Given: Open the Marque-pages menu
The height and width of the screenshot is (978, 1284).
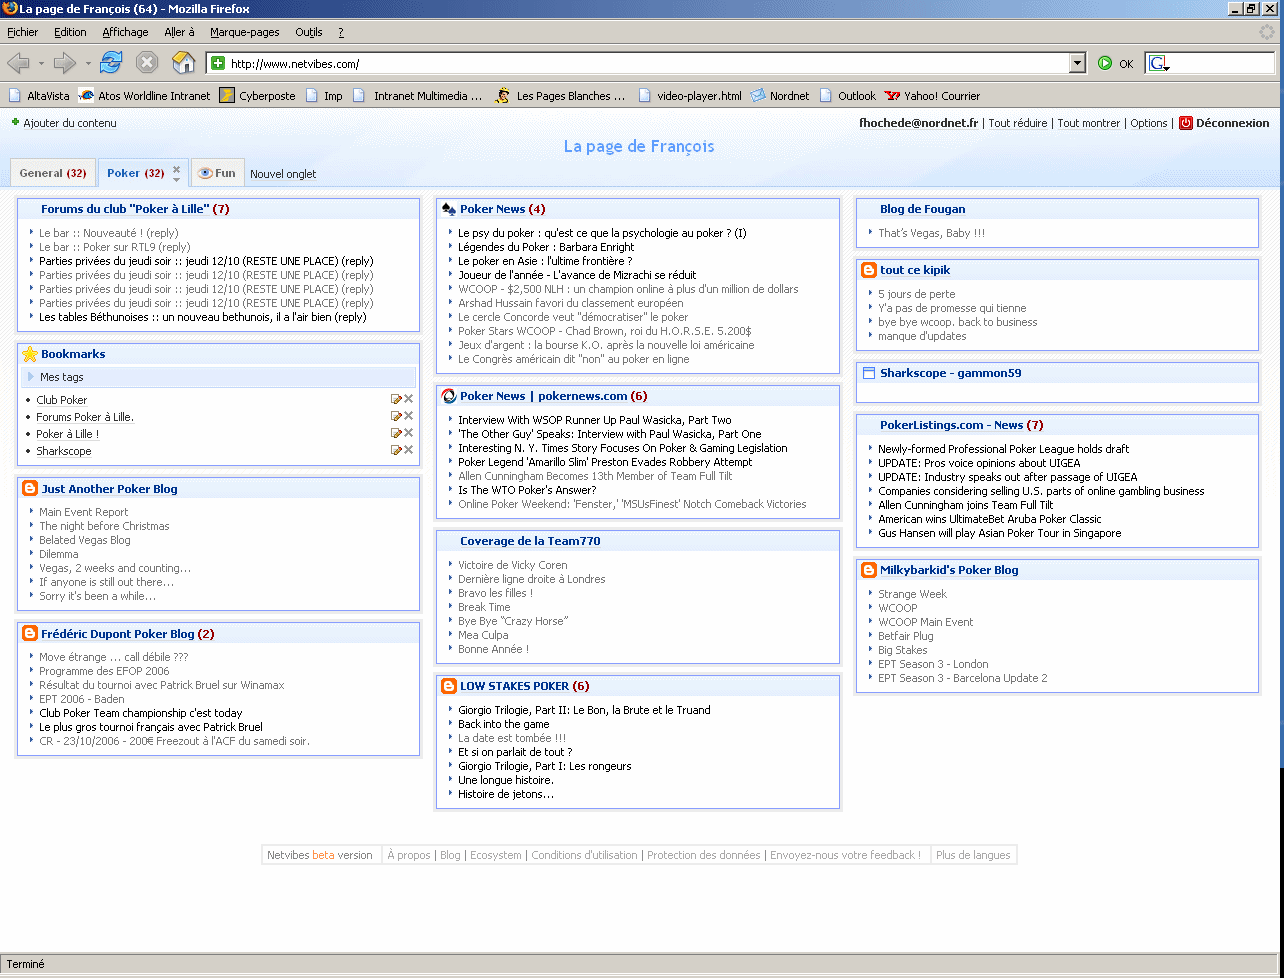Looking at the screenshot, I should 244,32.
